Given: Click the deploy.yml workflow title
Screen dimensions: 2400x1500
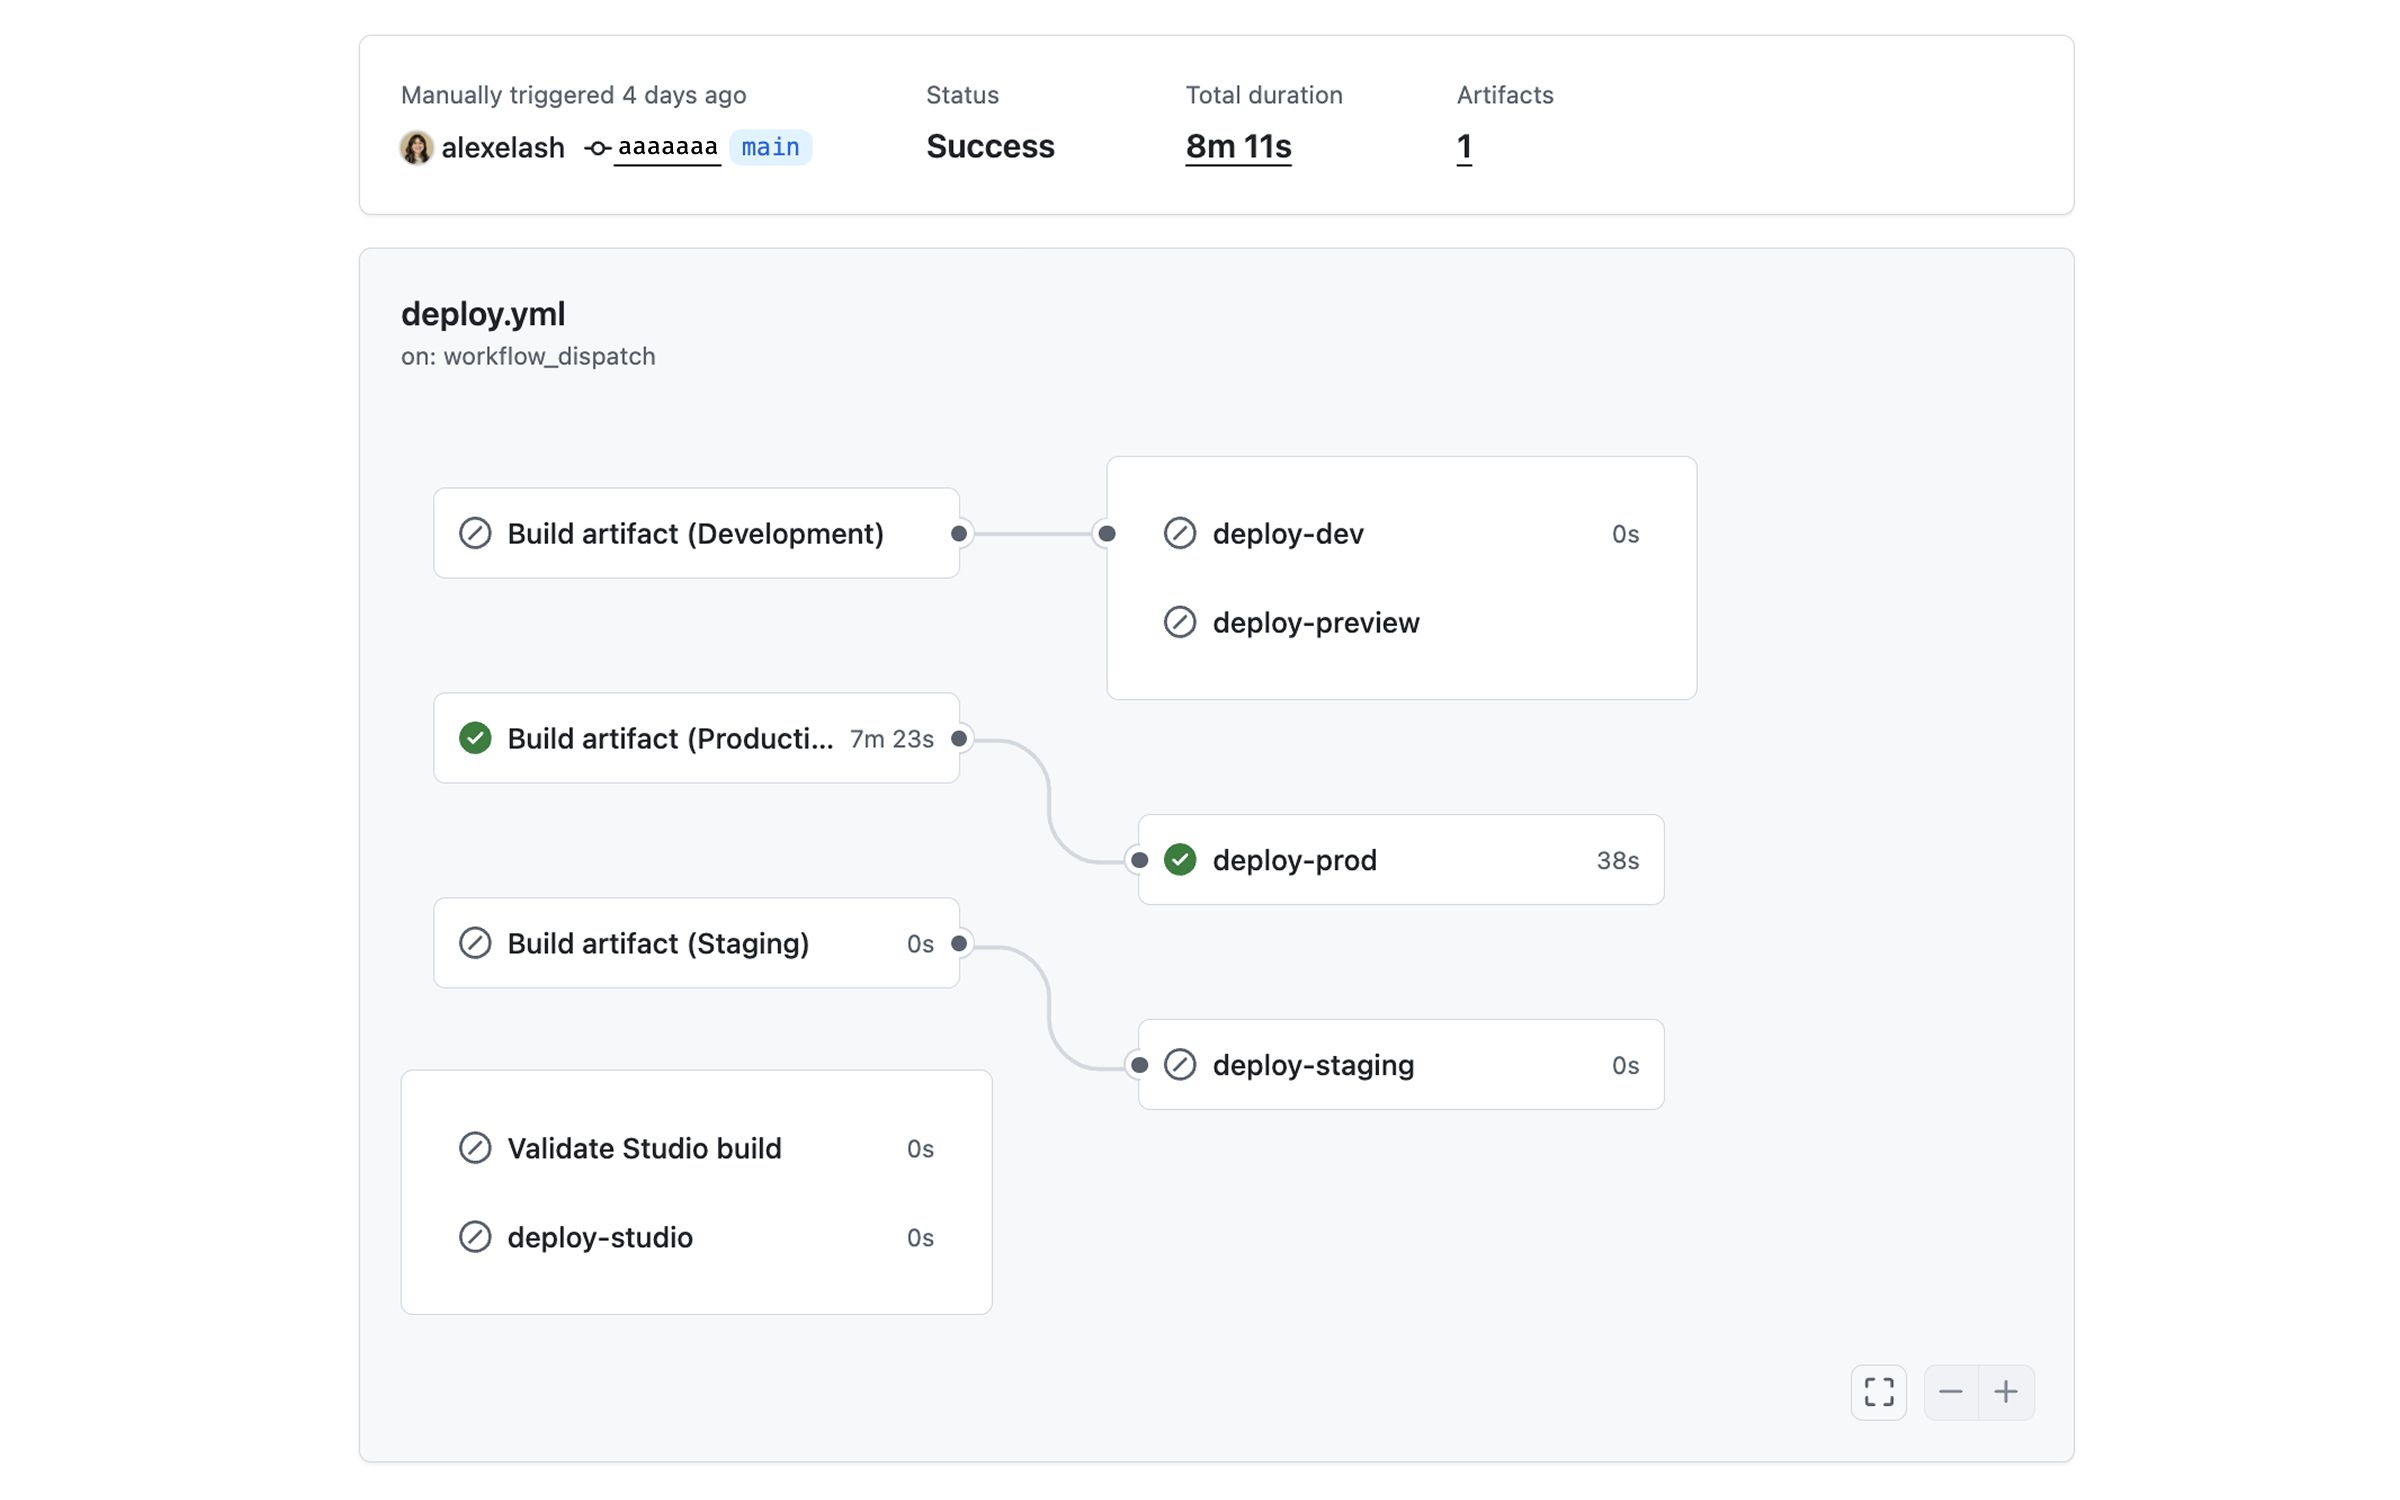Looking at the screenshot, I should click(x=483, y=314).
